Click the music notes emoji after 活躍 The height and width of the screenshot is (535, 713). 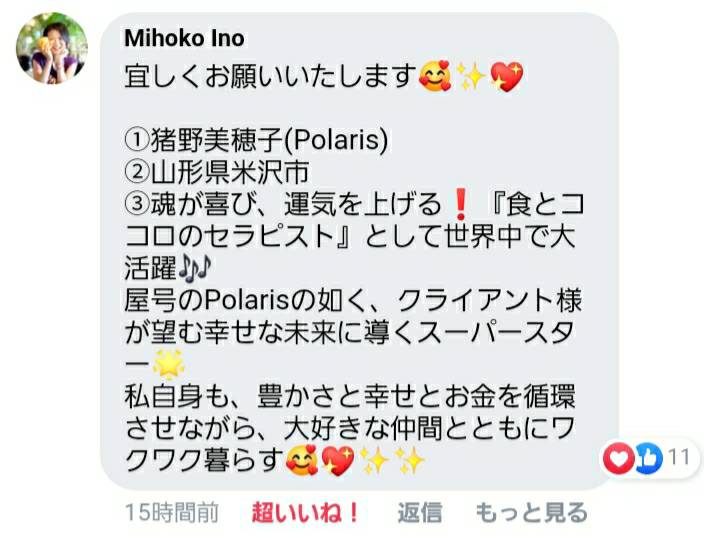[x=195, y=268]
